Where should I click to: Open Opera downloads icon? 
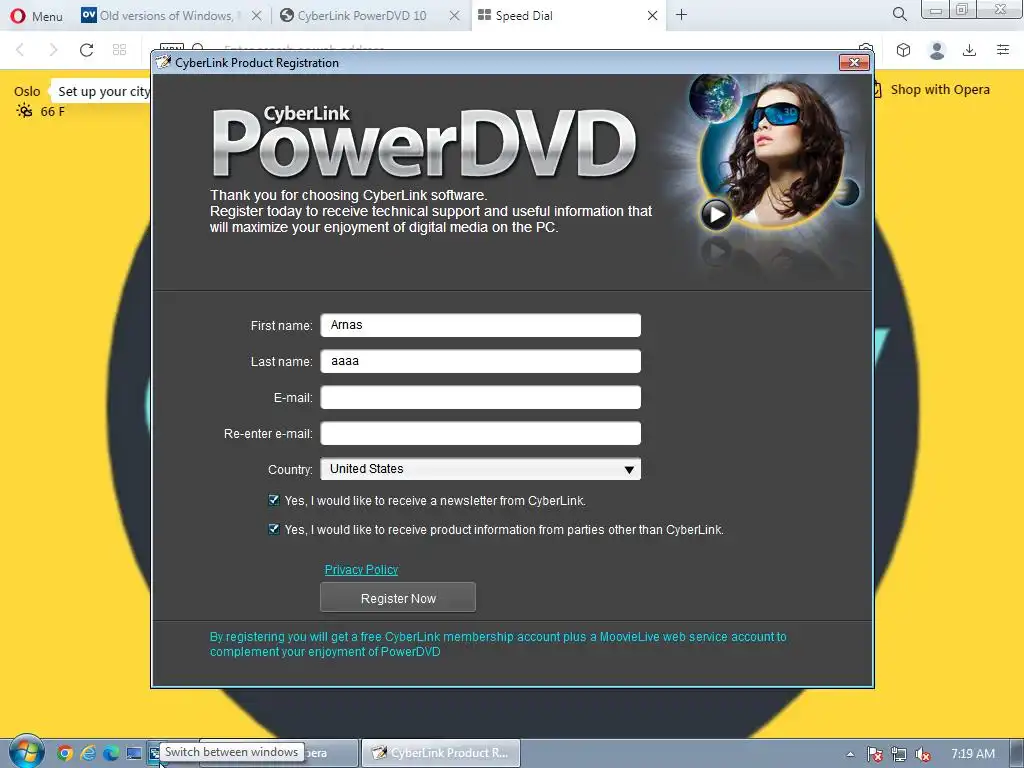point(969,50)
